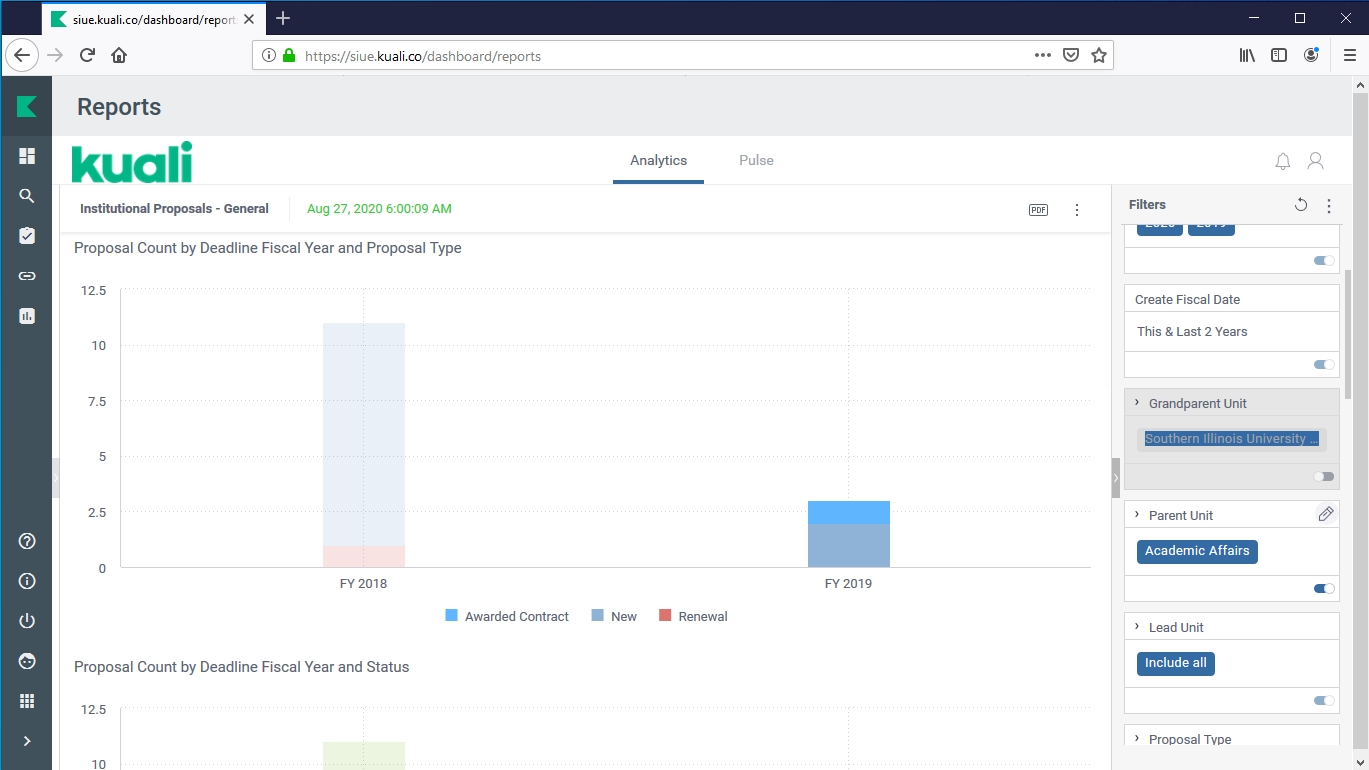Export the dashboard as PDF
This screenshot has height=770, width=1369.
pyautogui.click(x=1038, y=210)
